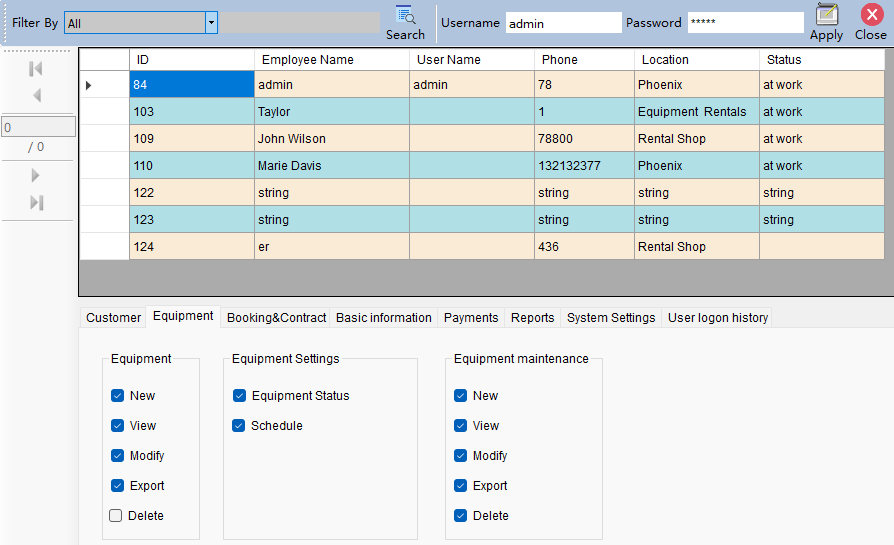Click the Search magnifier icon
Image resolution: width=894 pixels, height=545 pixels.
point(405,15)
